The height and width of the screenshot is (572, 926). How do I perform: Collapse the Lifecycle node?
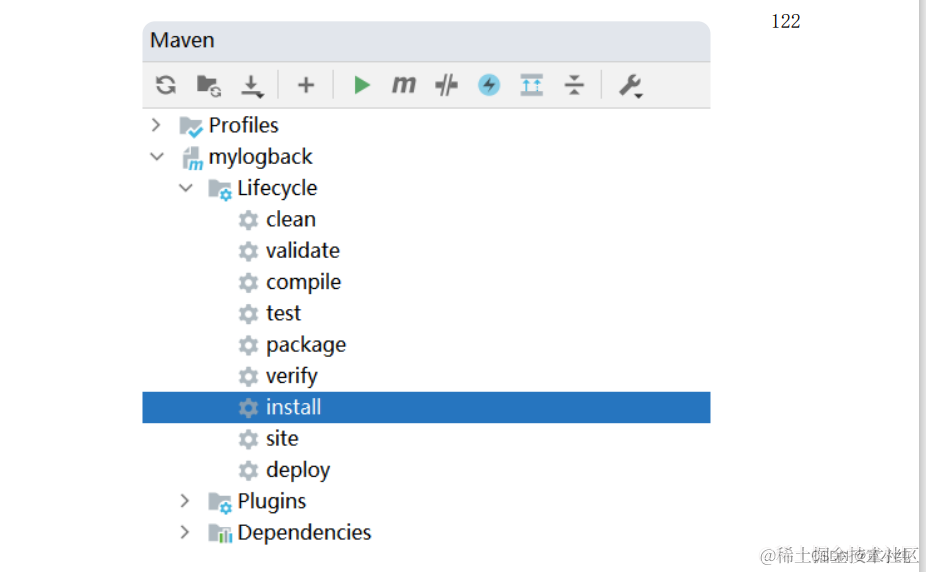click(x=186, y=188)
